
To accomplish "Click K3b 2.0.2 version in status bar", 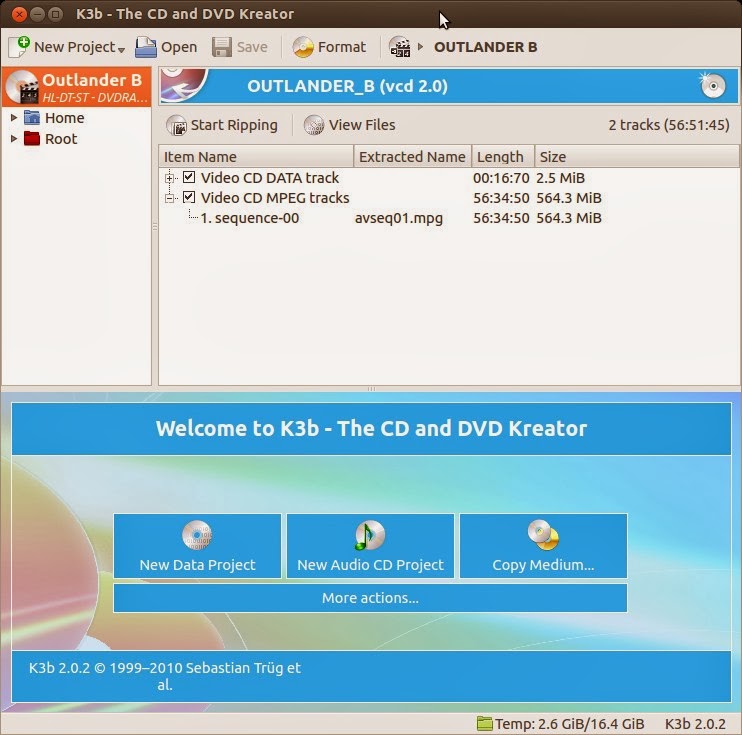I will click(695, 724).
